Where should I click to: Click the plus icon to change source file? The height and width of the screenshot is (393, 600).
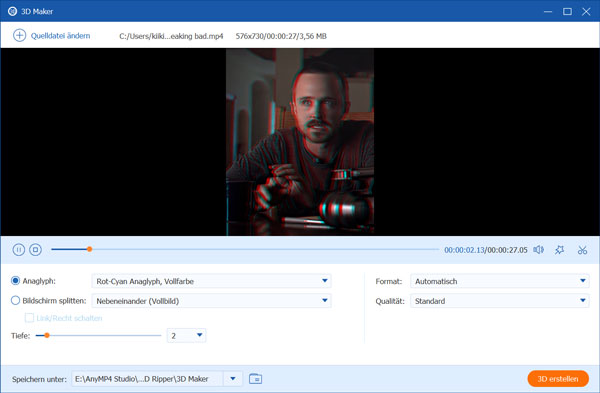tap(19, 36)
